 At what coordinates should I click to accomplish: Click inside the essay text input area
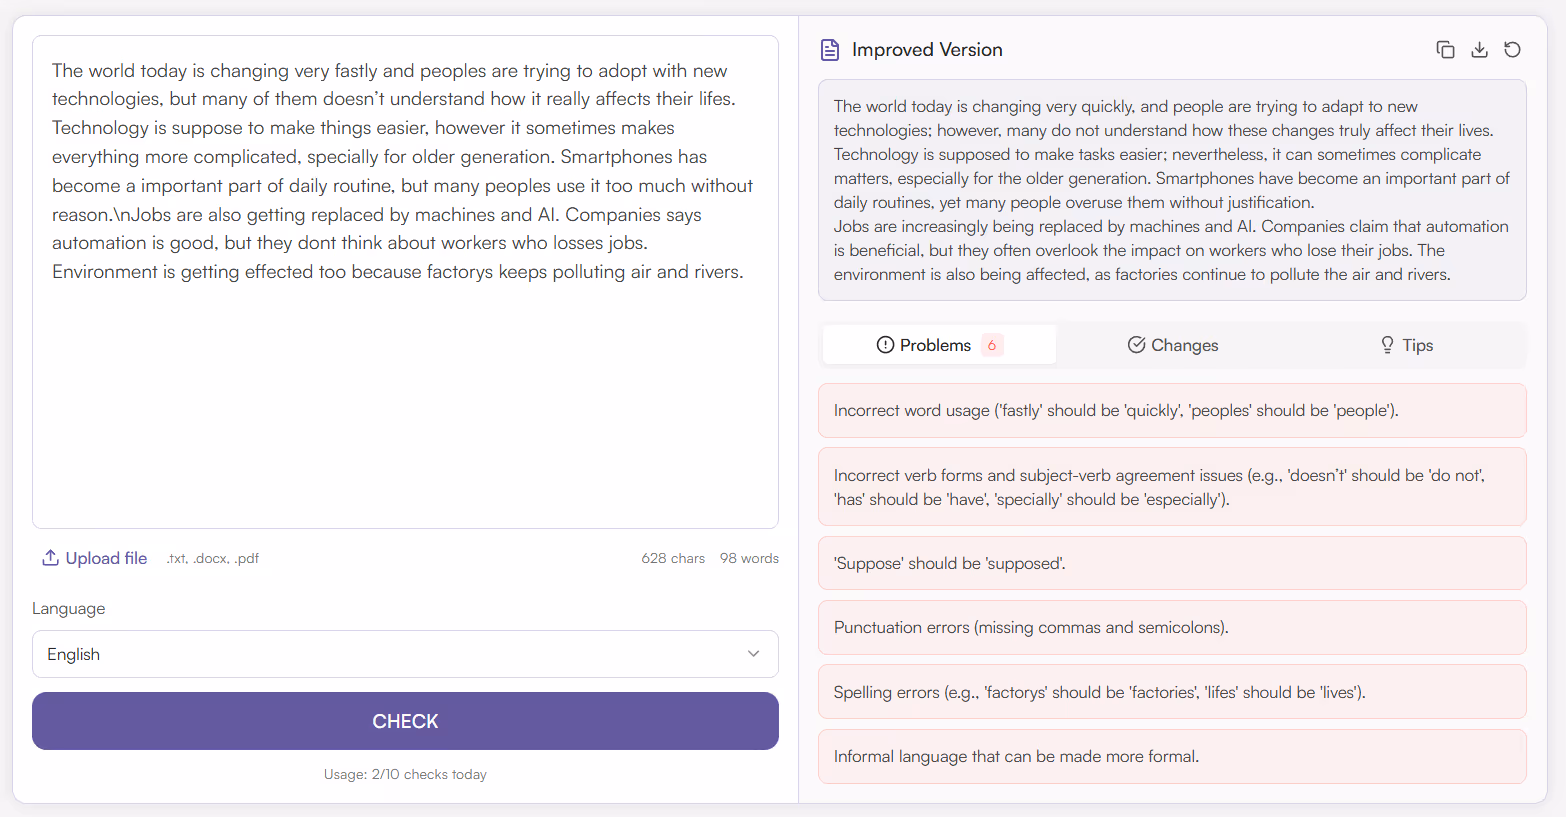(x=405, y=280)
